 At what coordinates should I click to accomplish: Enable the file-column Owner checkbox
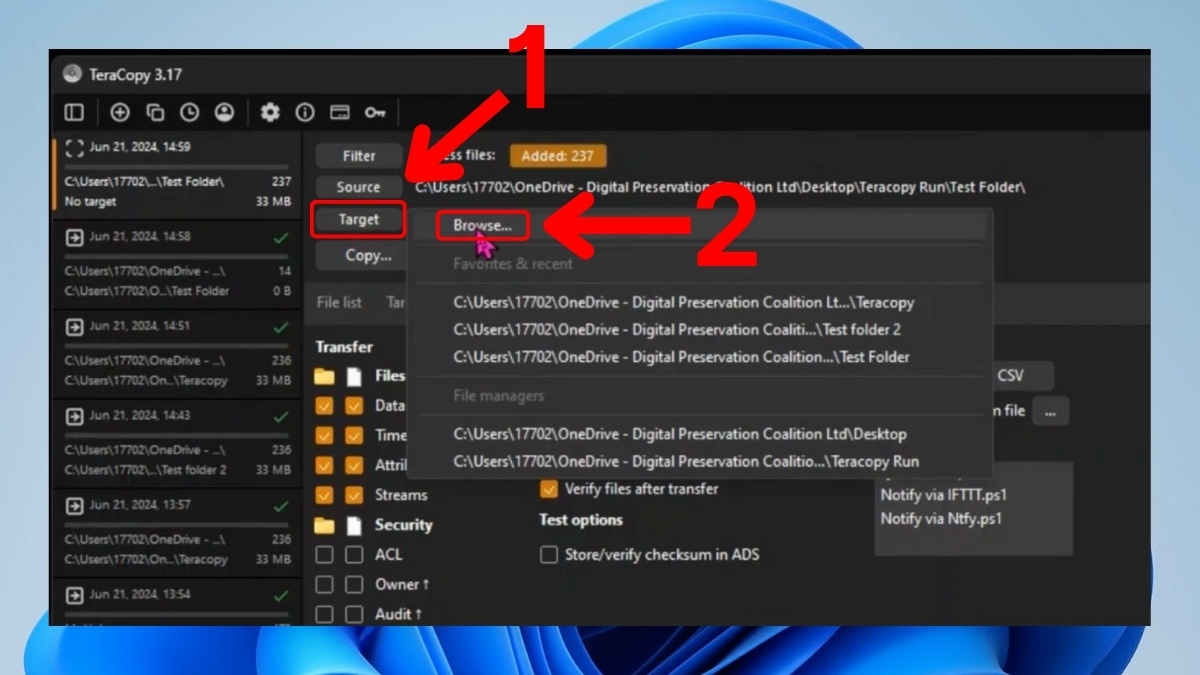(x=354, y=584)
